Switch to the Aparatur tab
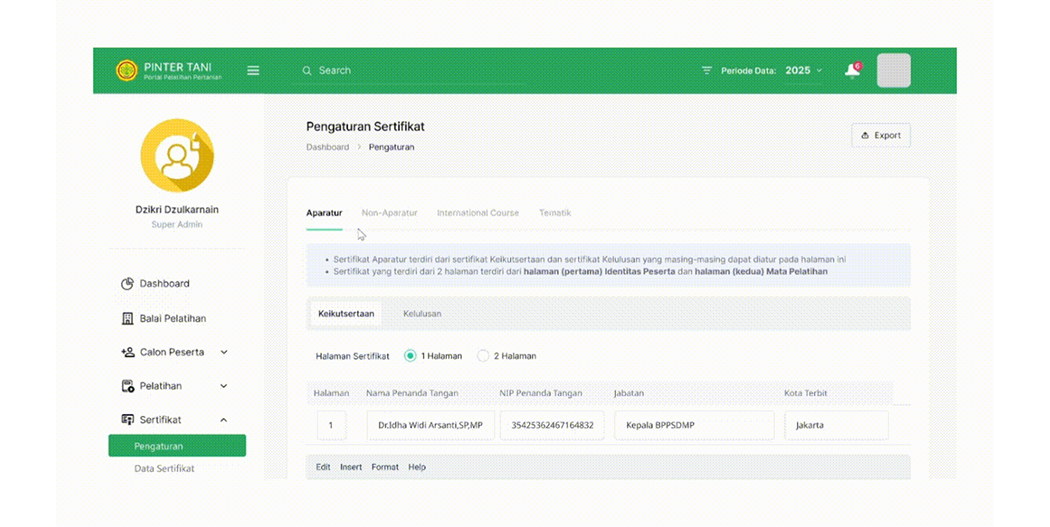 pyautogui.click(x=324, y=213)
